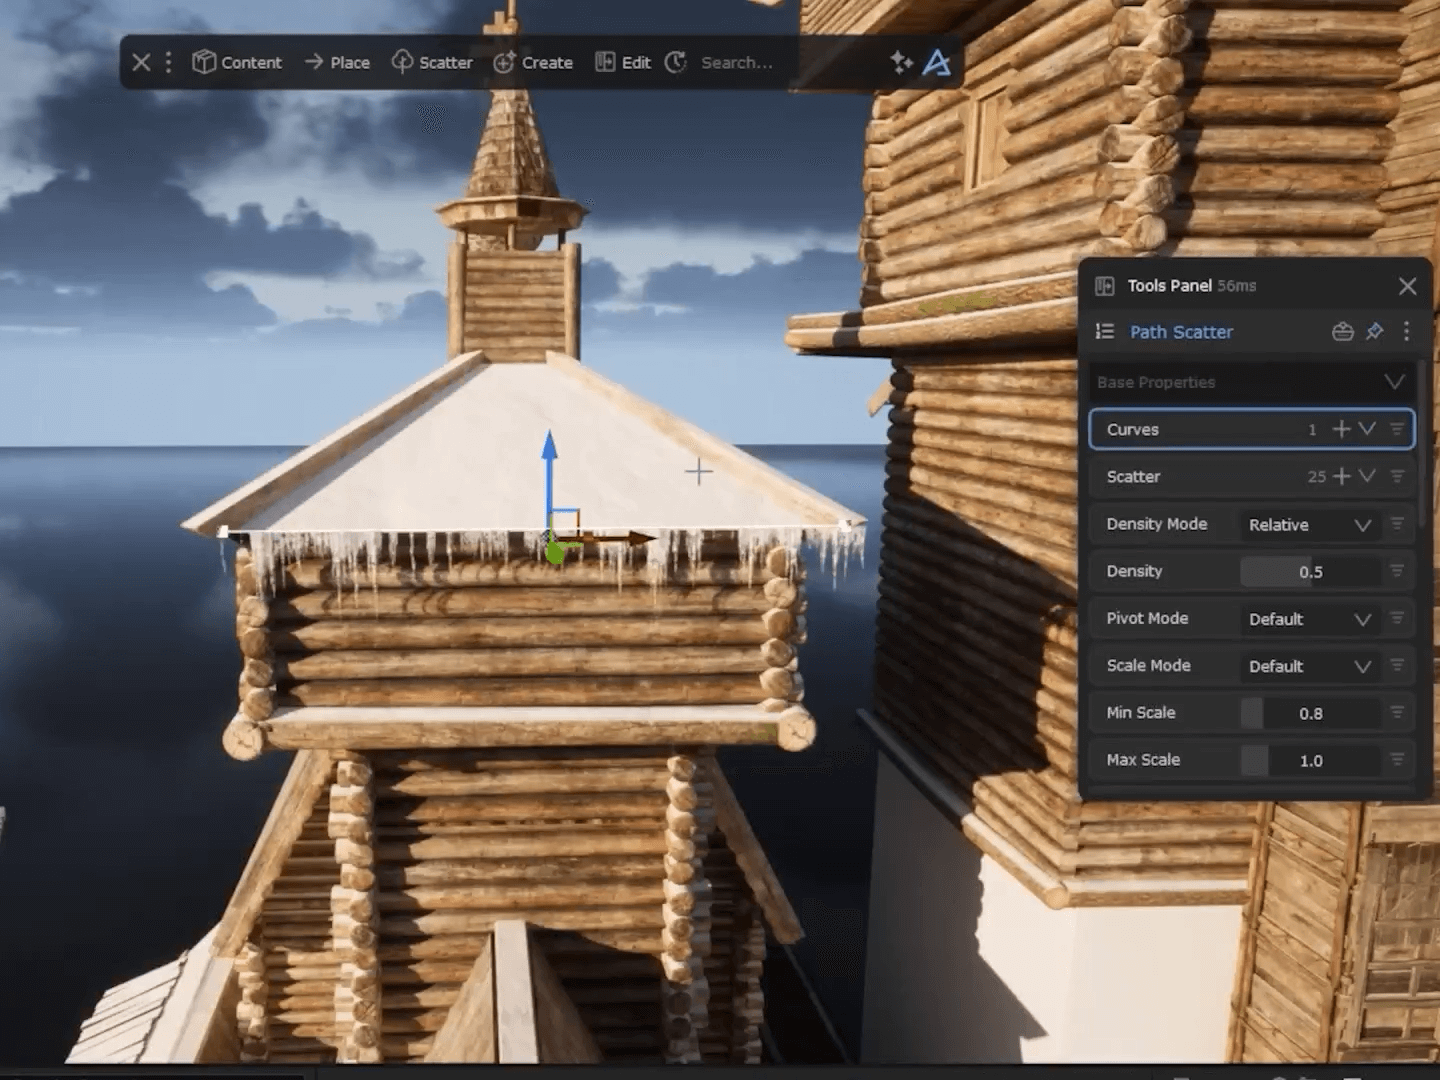Screen dimensions: 1440x1080
Task: Open the Content menu in toolbar
Action: (237, 62)
